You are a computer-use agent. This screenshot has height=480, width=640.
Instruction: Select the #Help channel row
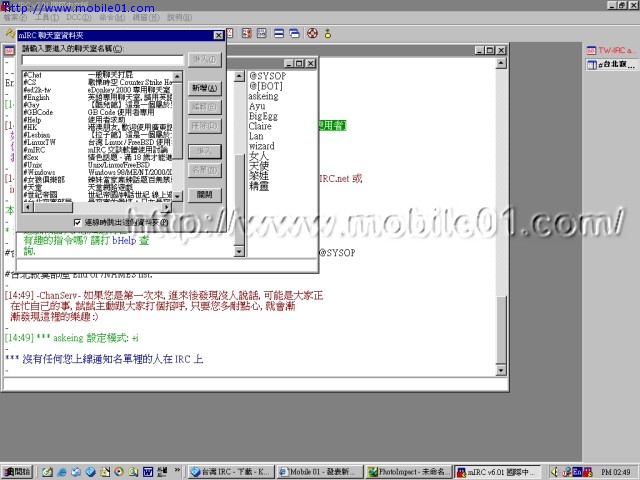click(98, 120)
